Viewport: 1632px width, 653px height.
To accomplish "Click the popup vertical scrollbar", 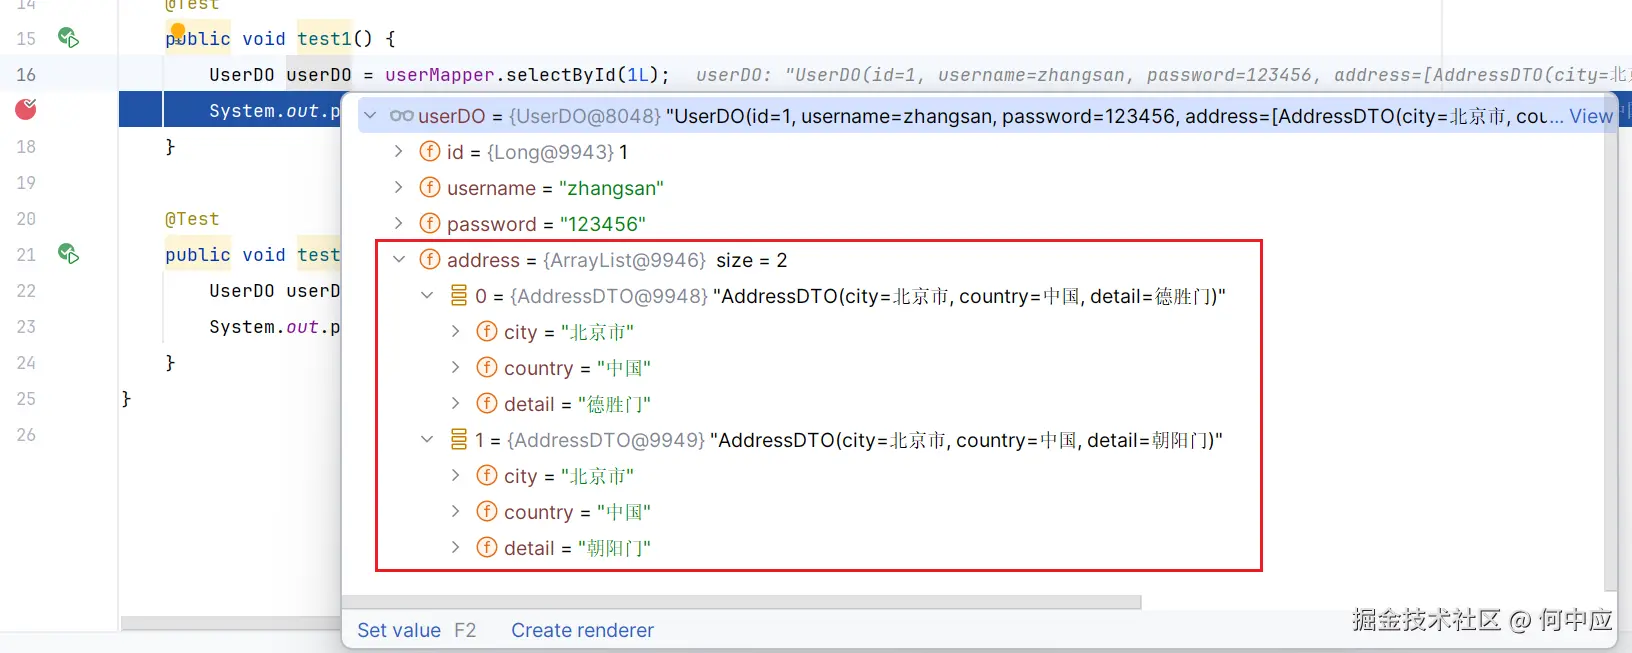I will [1610, 343].
